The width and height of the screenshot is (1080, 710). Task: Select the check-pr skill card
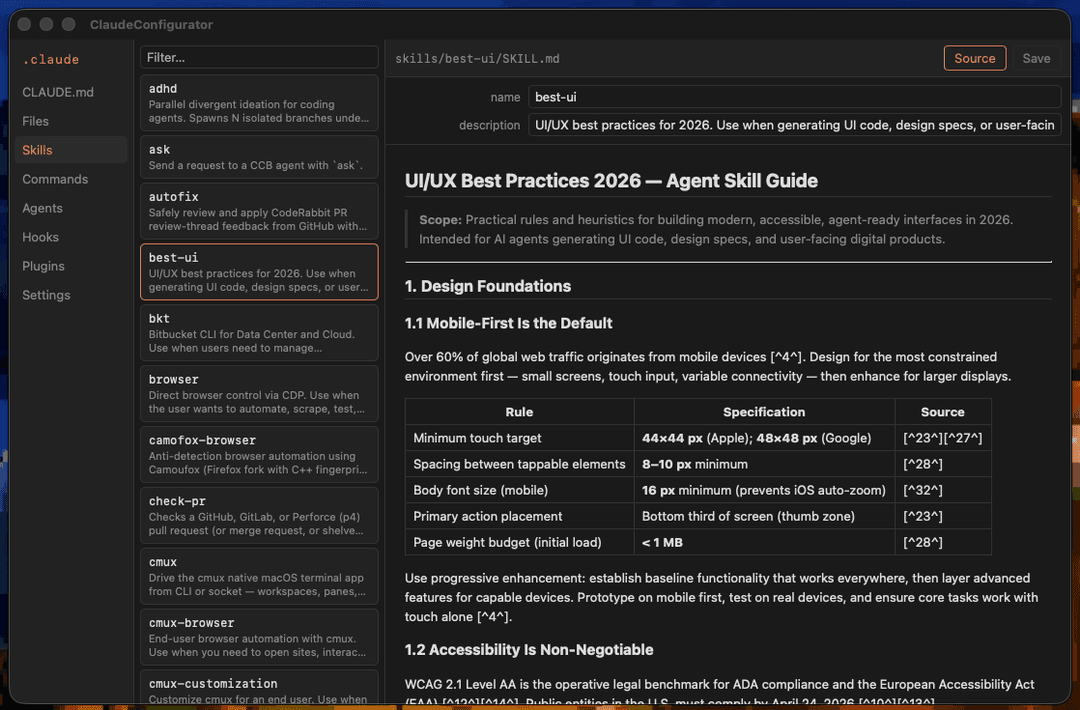(x=259, y=515)
